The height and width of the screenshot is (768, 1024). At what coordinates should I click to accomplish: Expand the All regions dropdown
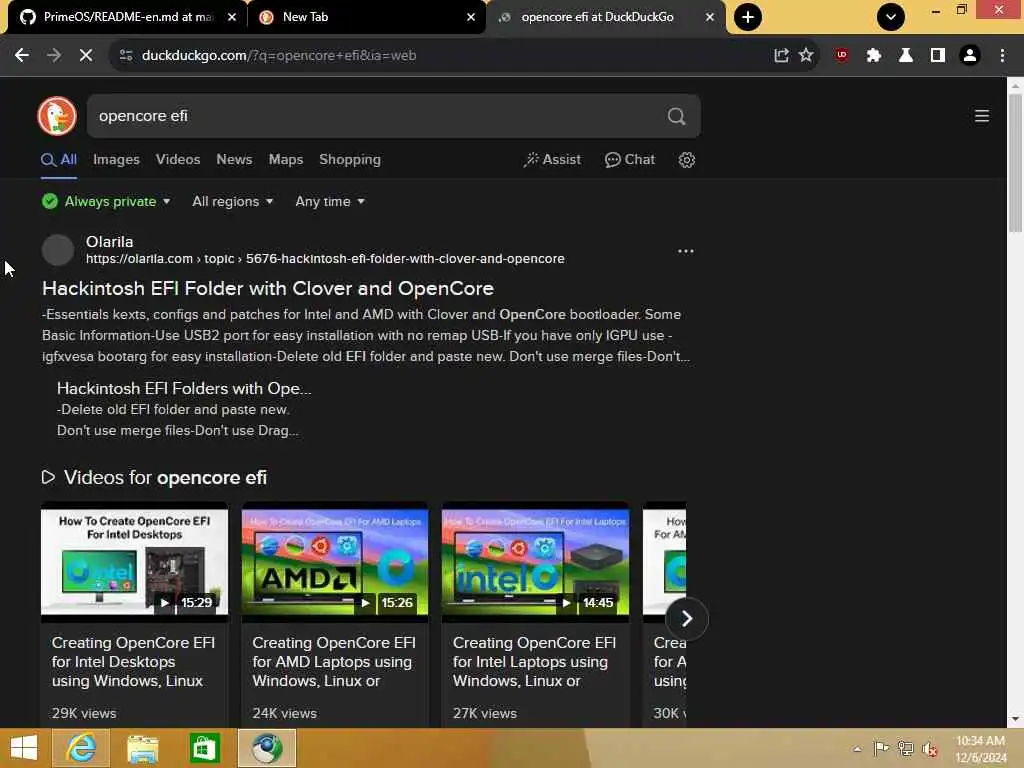coord(232,201)
